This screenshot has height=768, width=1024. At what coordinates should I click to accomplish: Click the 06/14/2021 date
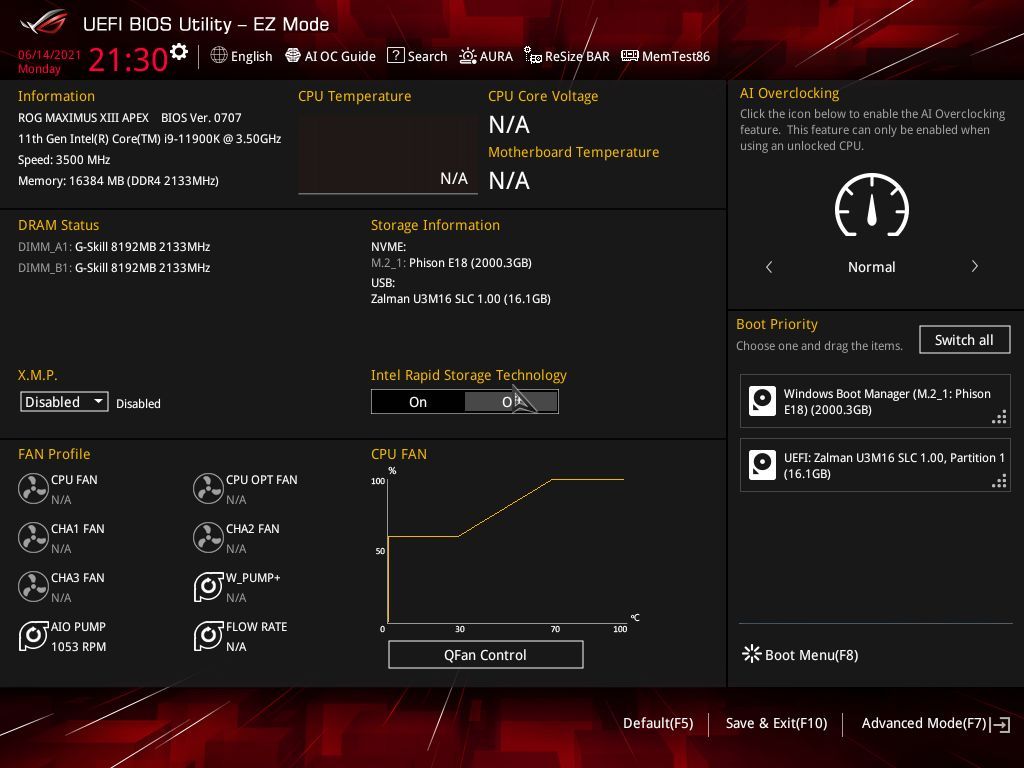point(49,55)
